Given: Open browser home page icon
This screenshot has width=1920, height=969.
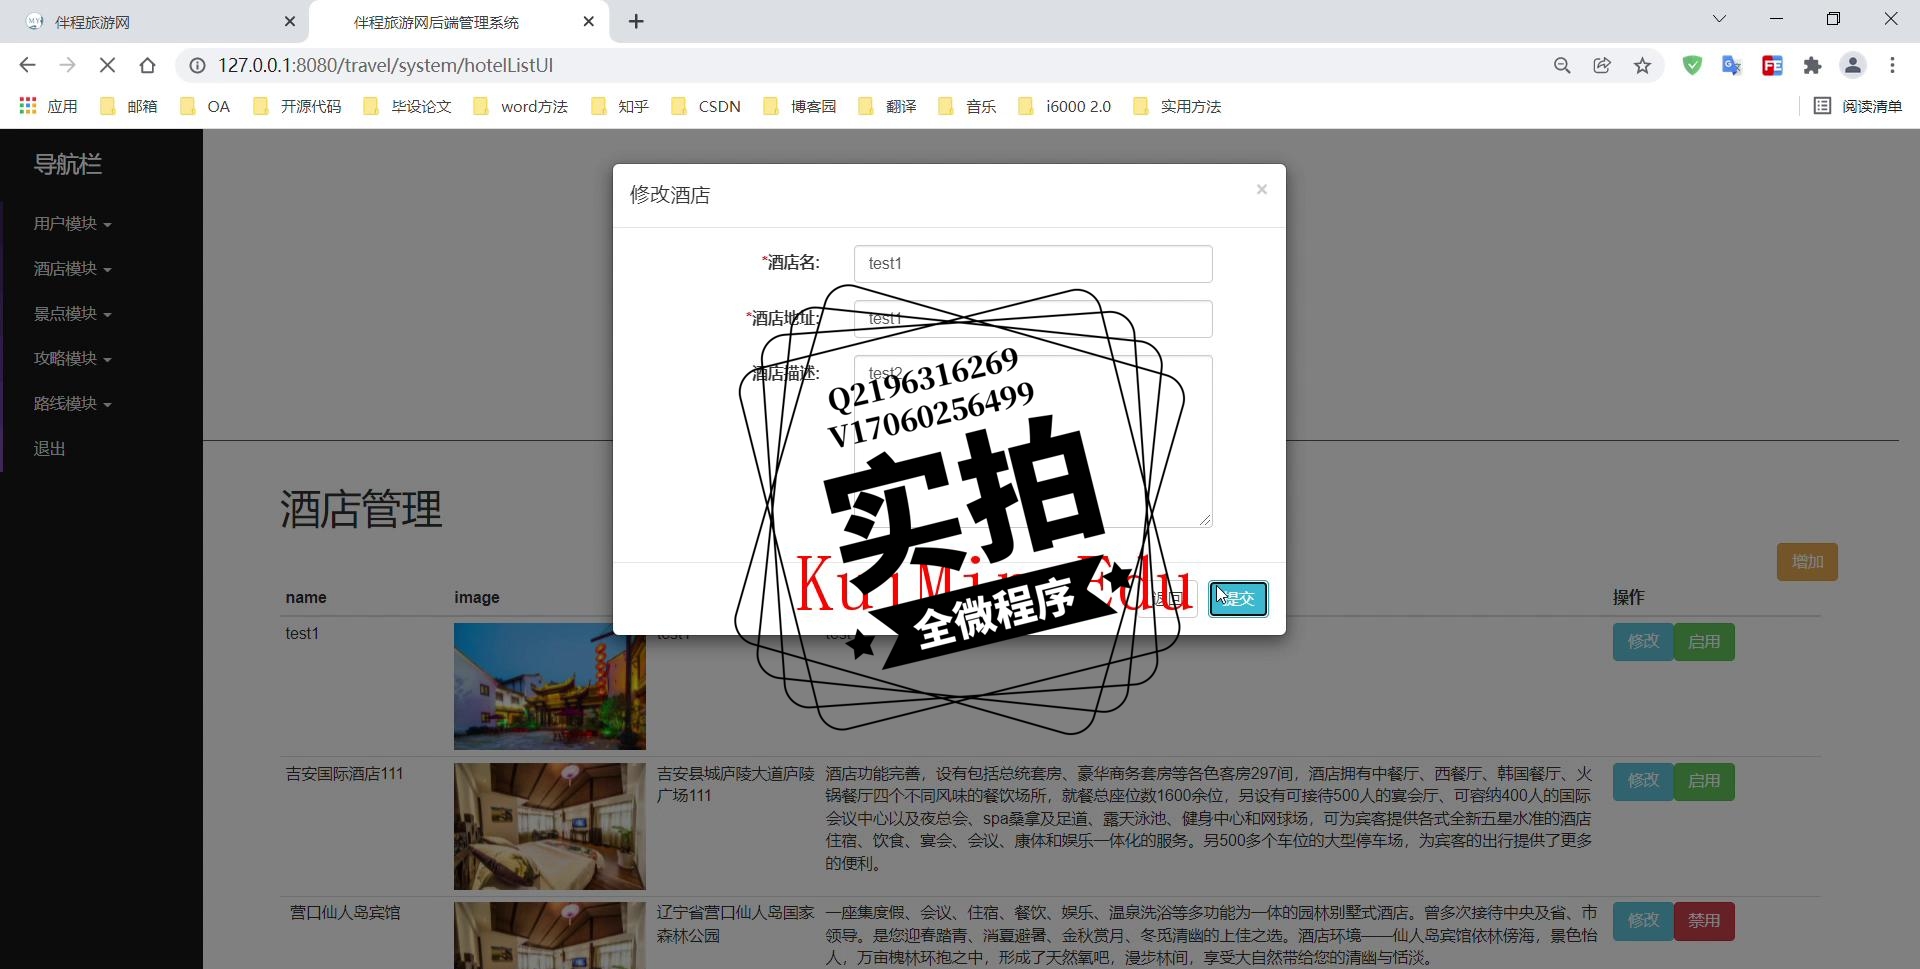Looking at the screenshot, I should tap(148, 65).
